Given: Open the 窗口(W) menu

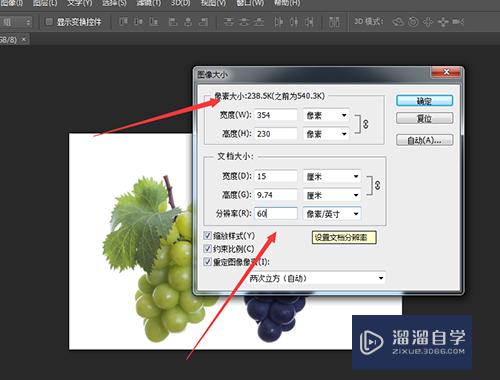Looking at the screenshot, I should (250, 3).
